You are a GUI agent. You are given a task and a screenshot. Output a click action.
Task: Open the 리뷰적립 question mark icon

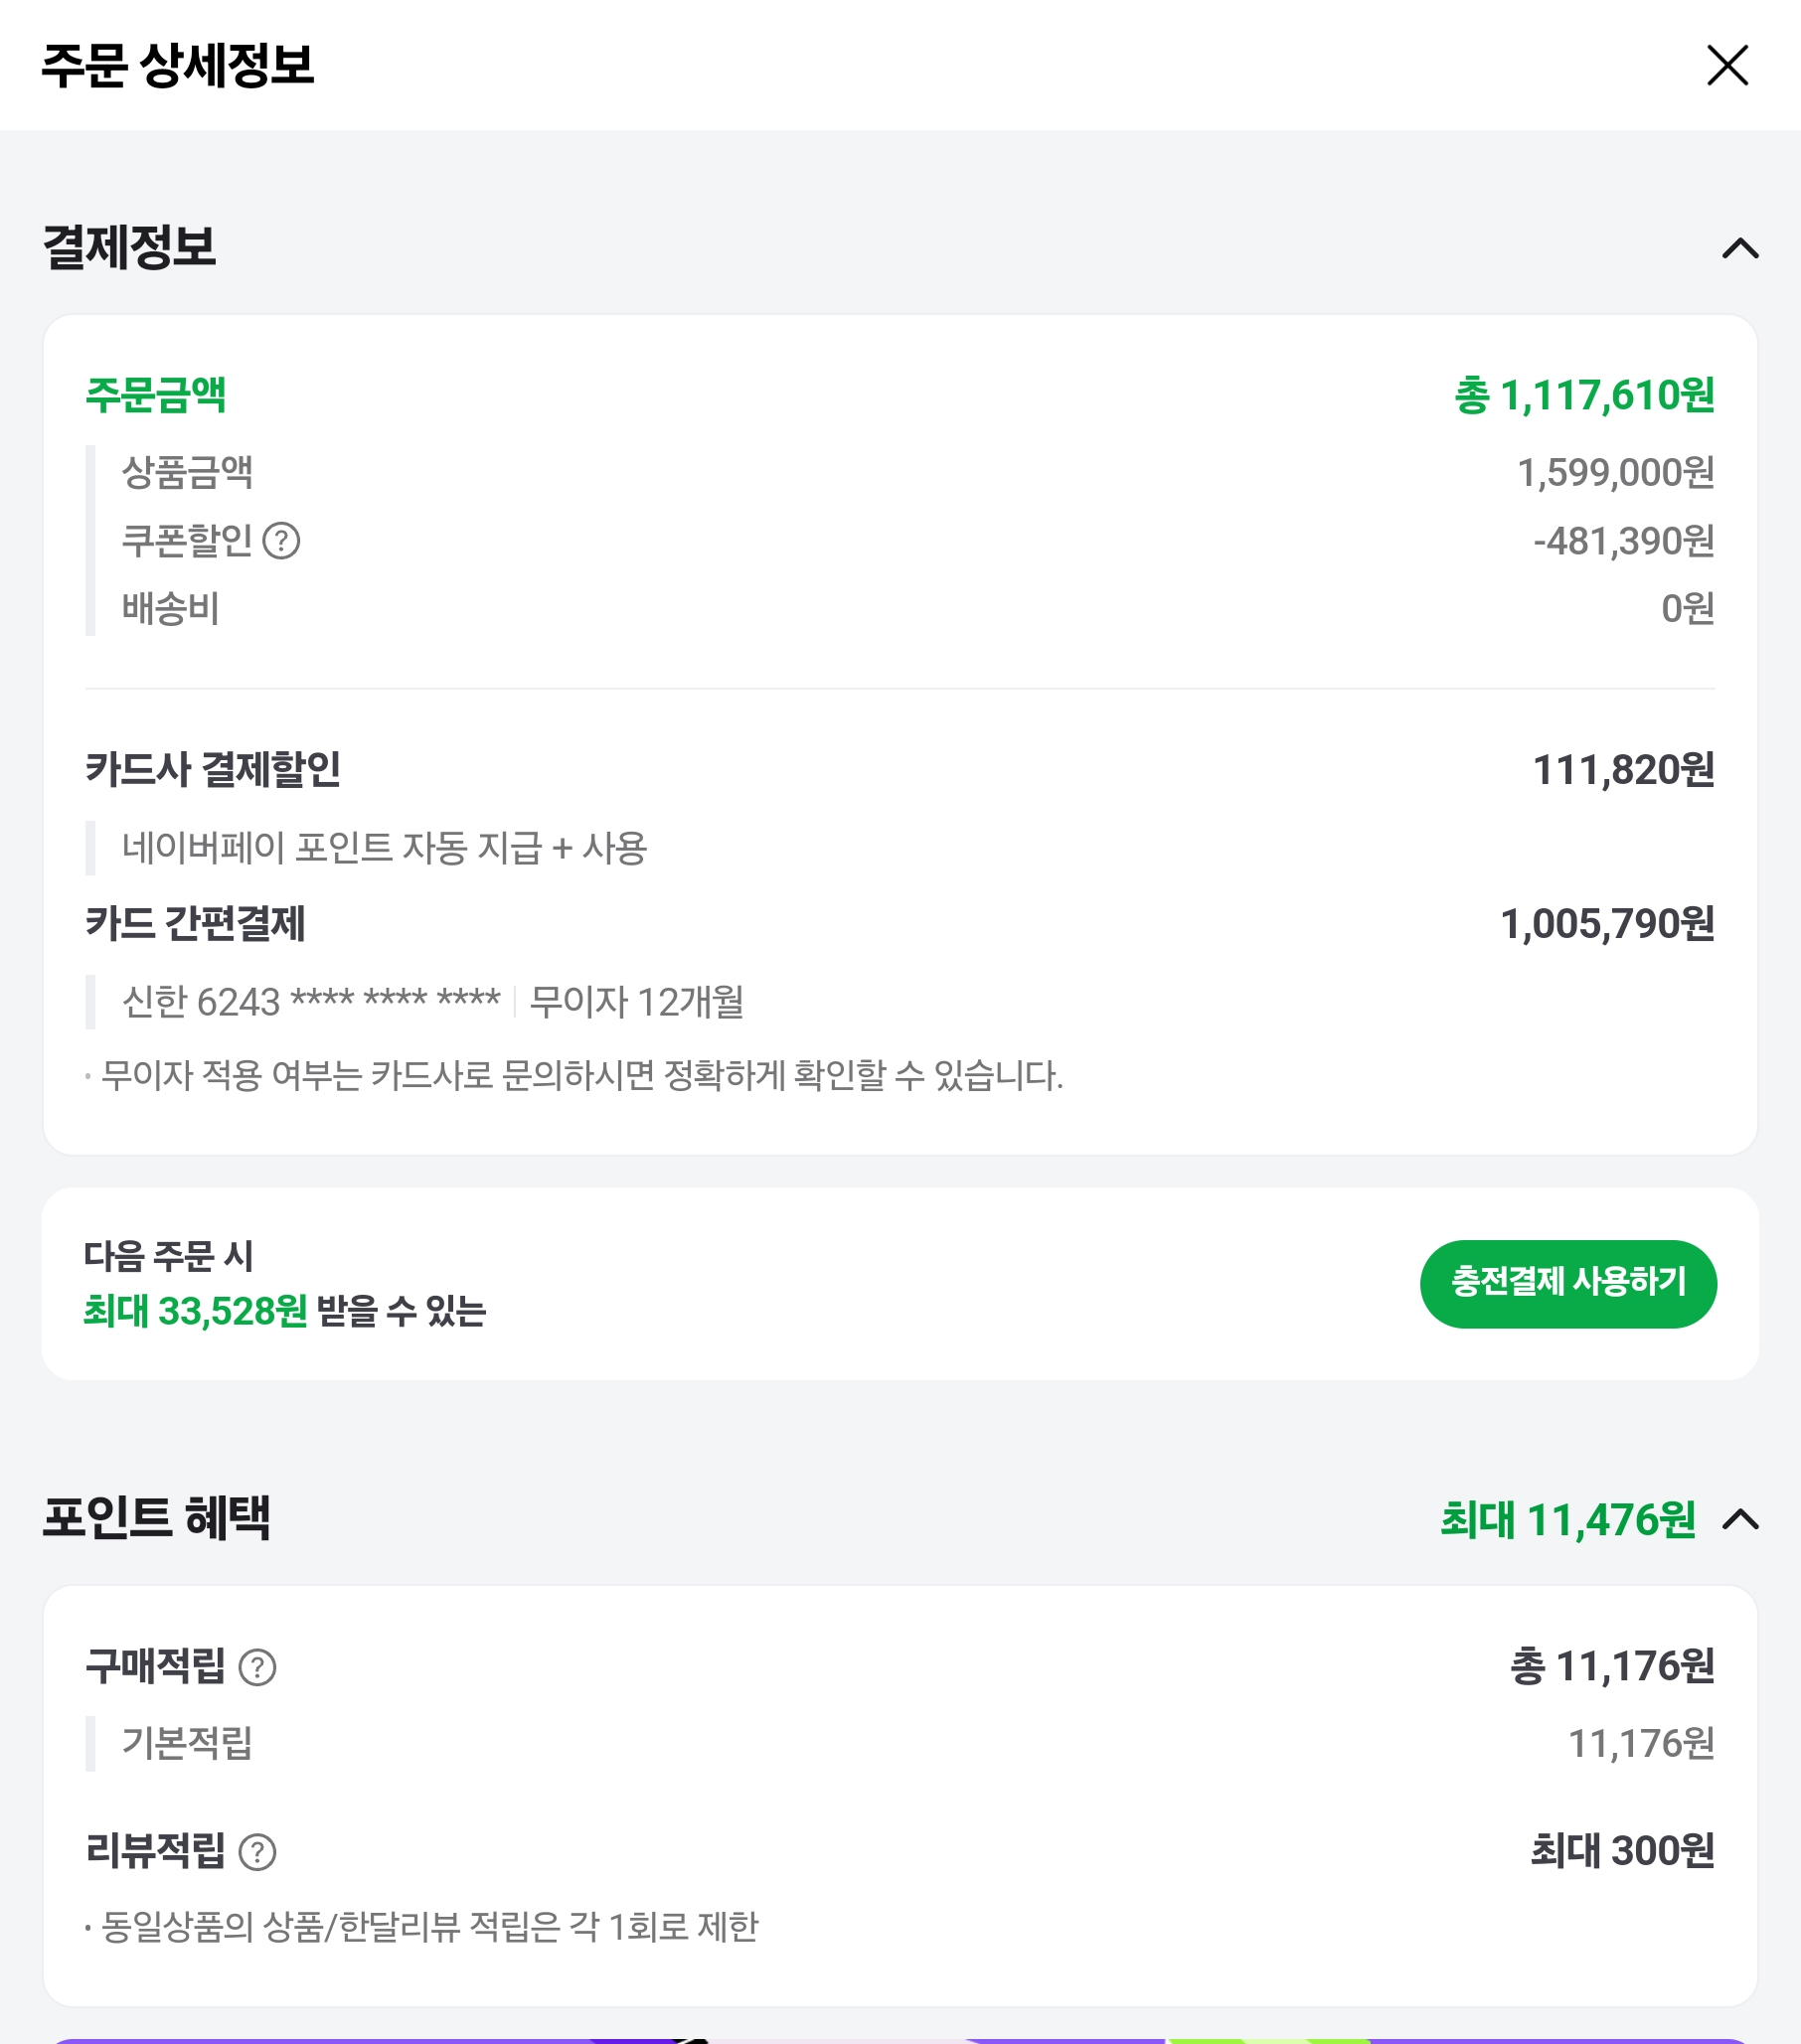point(258,1851)
